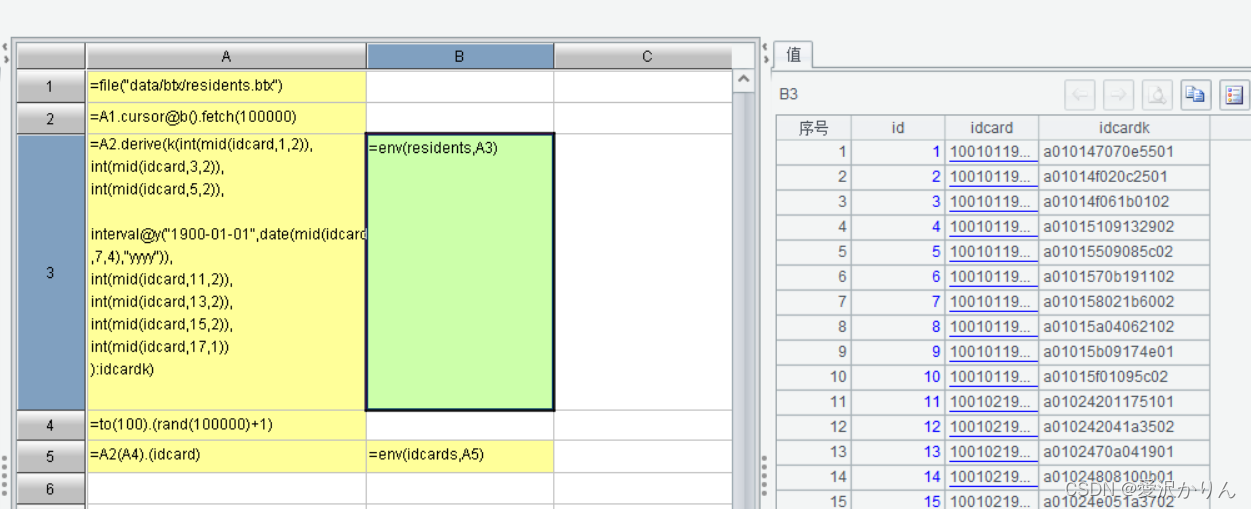Click value a01015f01095c02

click(1105, 377)
